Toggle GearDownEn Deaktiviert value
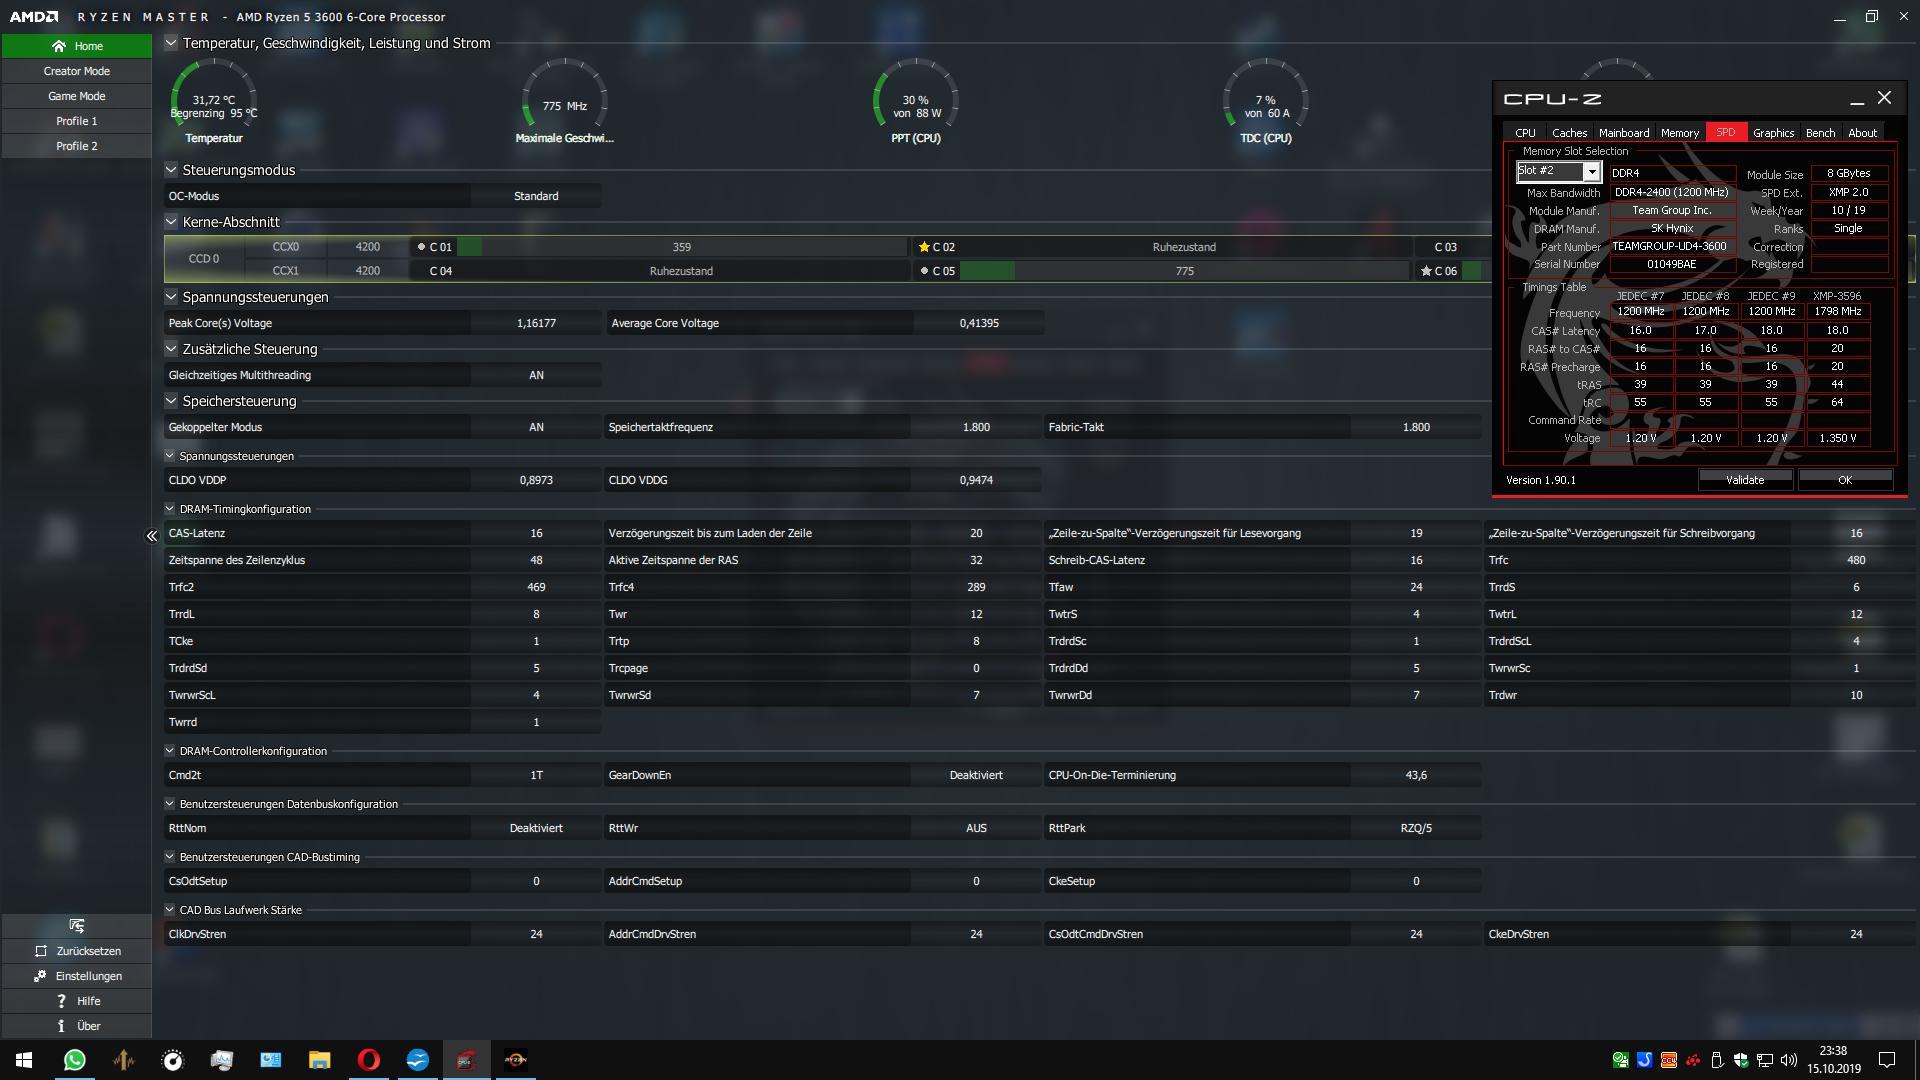Image resolution: width=1920 pixels, height=1080 pixels. [x=976, y=775]
